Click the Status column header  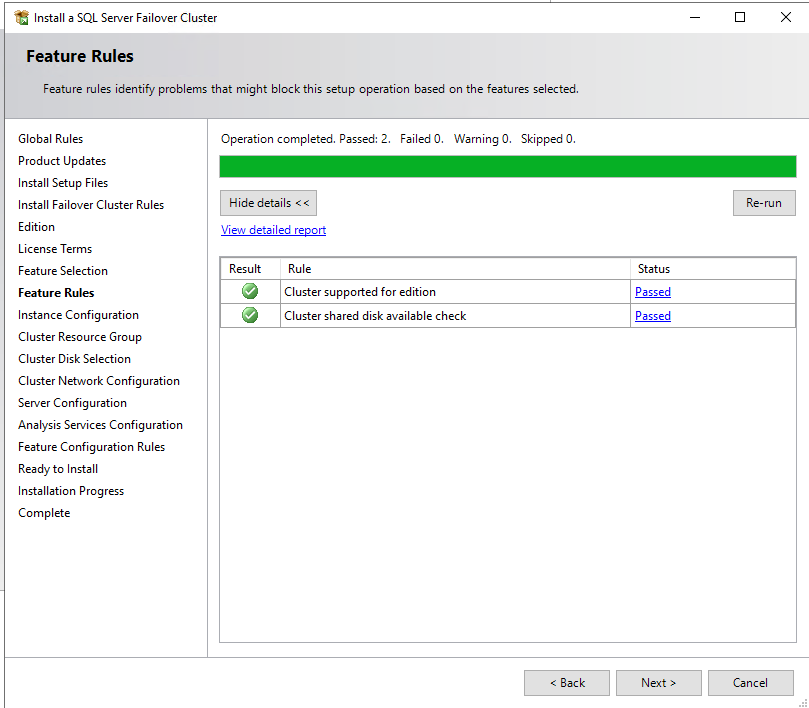(x=713, y=269)
